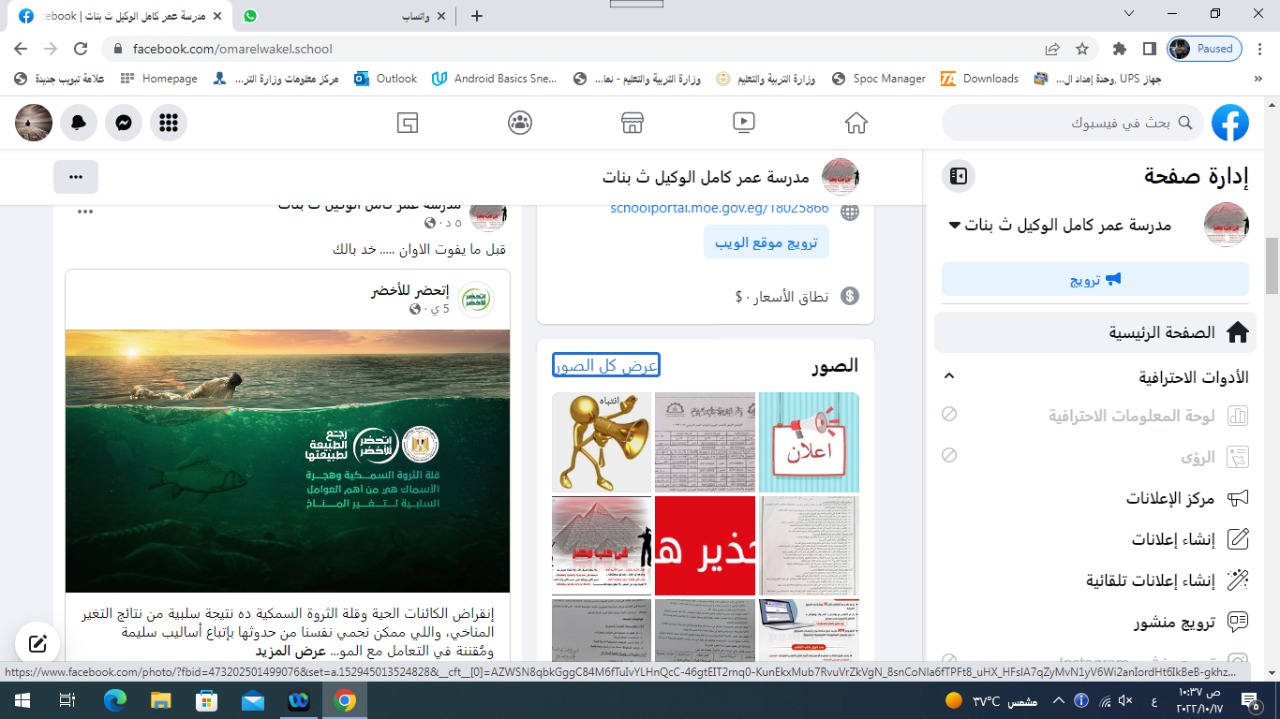1280x719 pixels.
Task: Open the Groups icon
Action: pyautogui.click(x=519, y=123)
